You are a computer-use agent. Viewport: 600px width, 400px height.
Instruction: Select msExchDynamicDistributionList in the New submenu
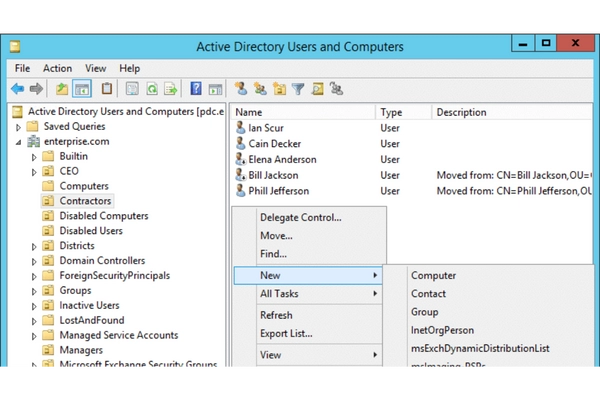tap(488, 348)
